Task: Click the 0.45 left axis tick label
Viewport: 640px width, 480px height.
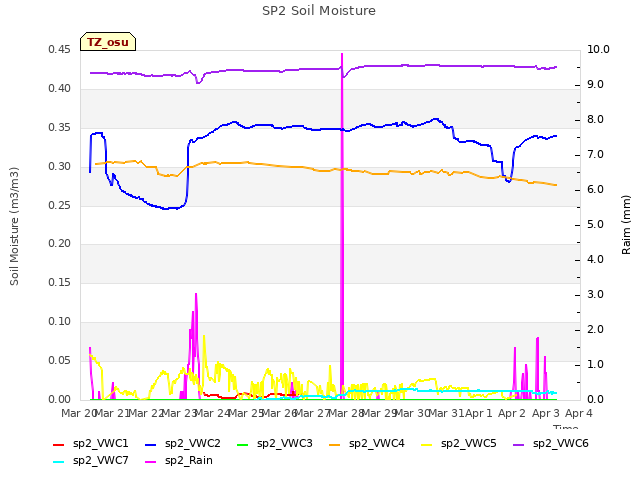Action: (x=59, y=50)
